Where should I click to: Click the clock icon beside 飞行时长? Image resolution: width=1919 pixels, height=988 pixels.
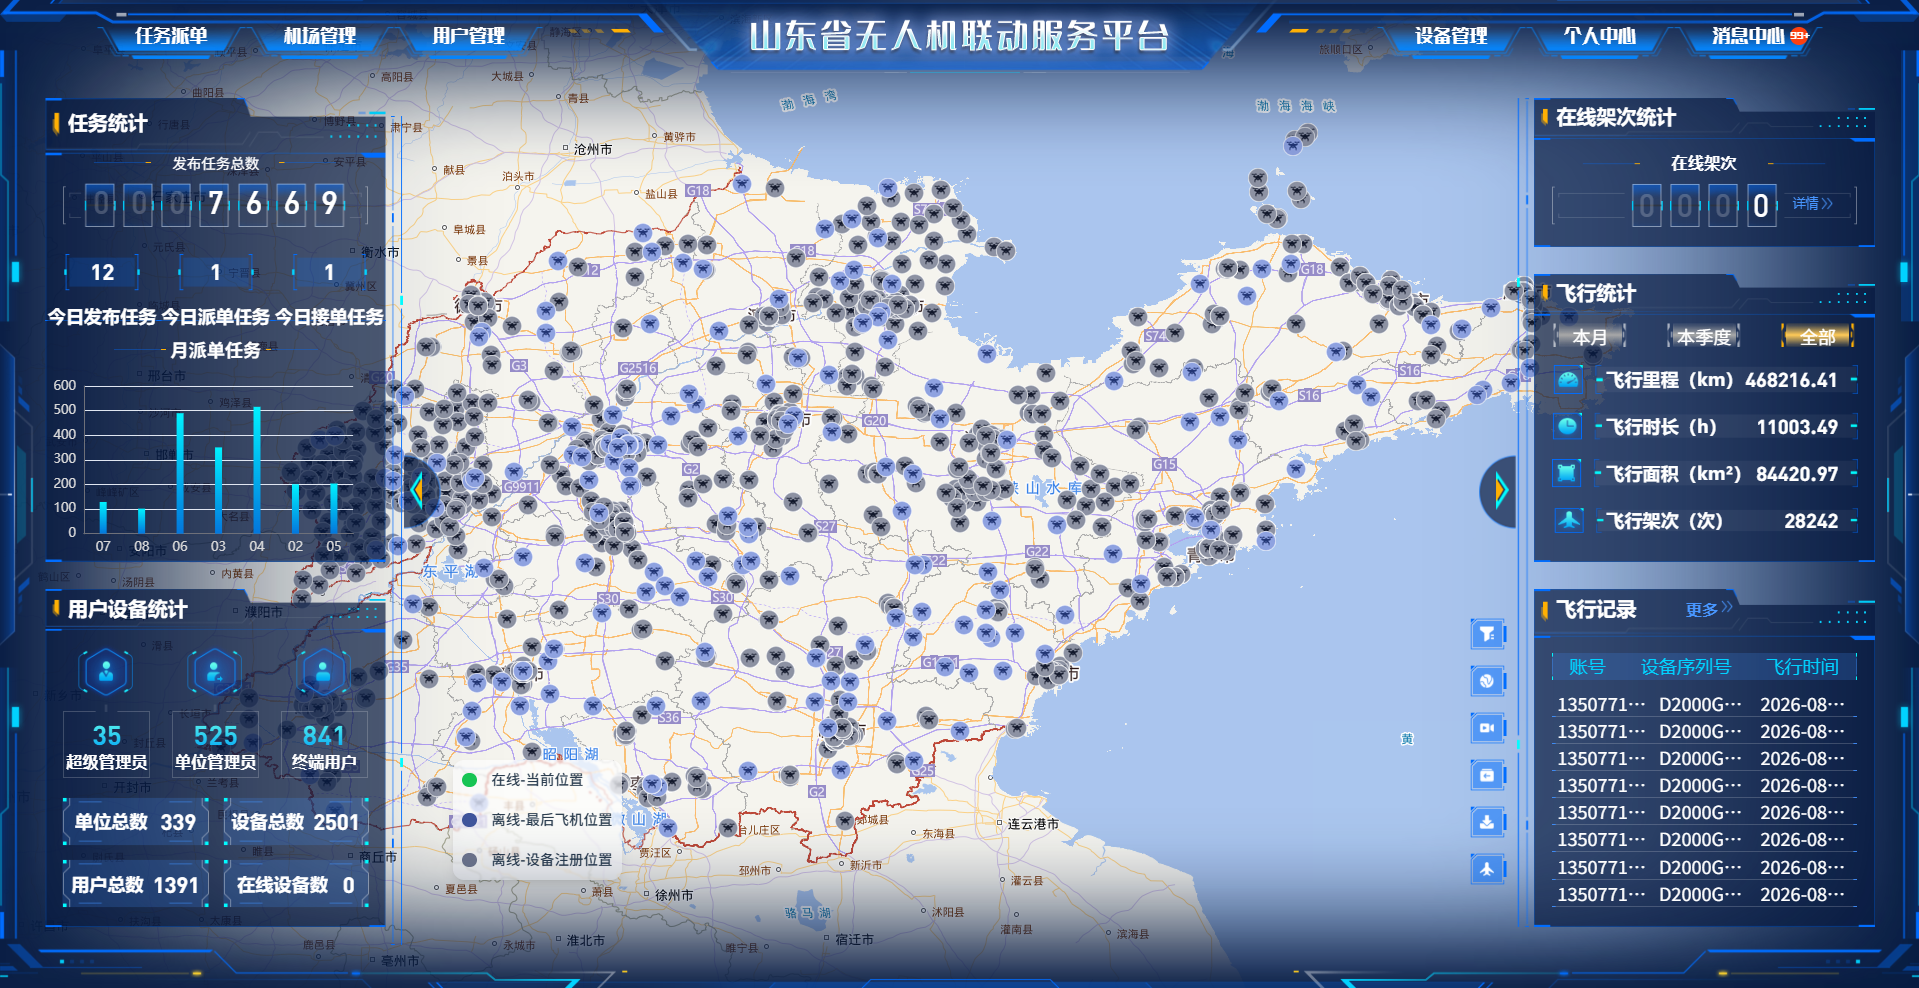point(1568,427)
